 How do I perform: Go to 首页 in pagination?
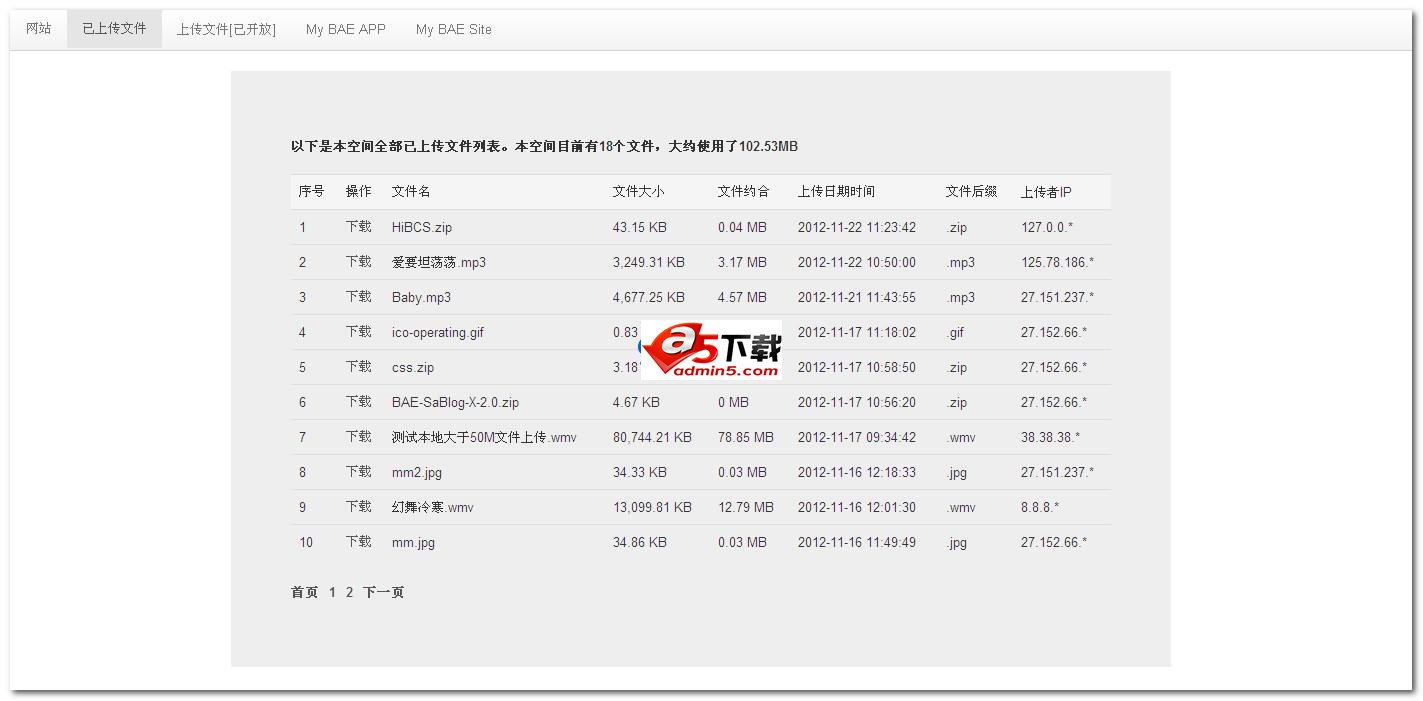click(304, 592)
